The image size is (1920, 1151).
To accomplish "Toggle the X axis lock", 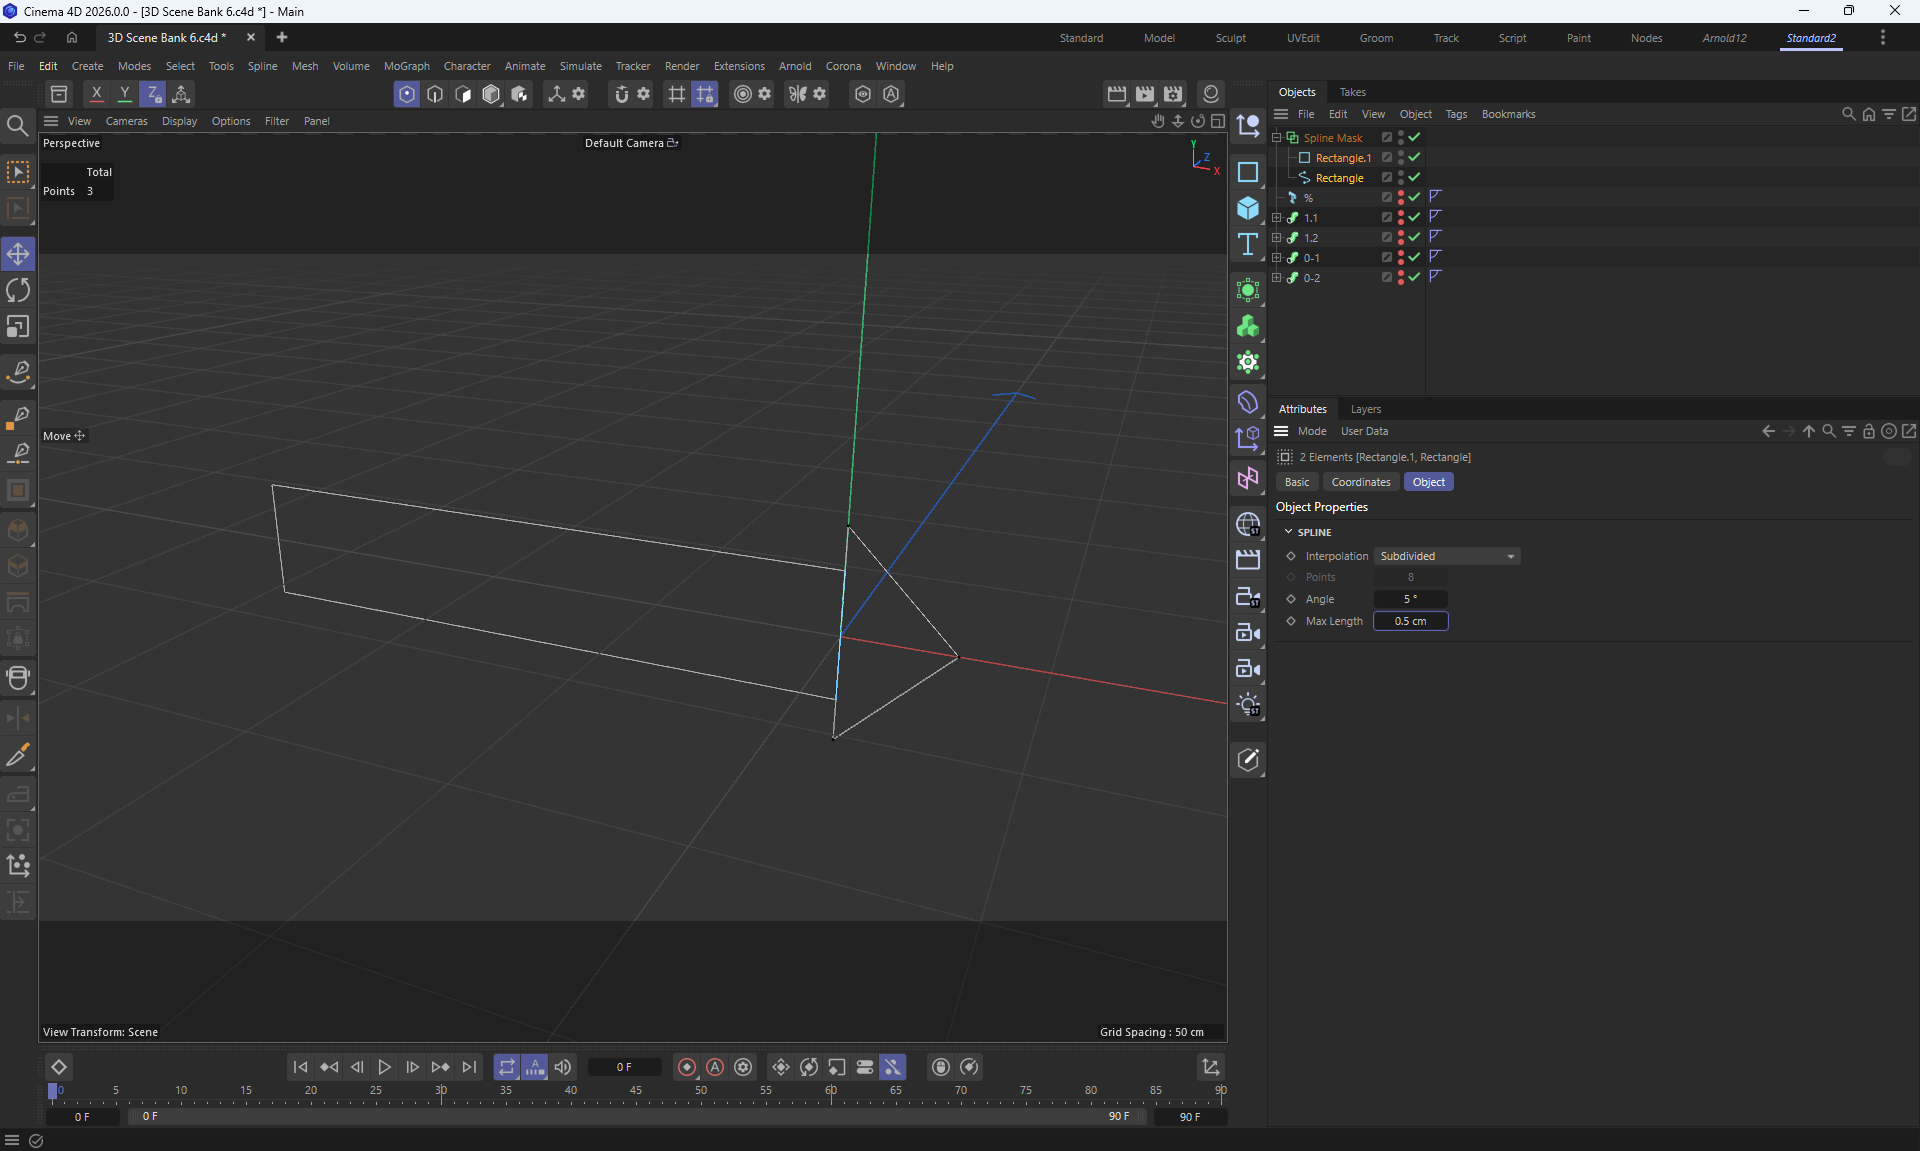I will click(96, 94).
